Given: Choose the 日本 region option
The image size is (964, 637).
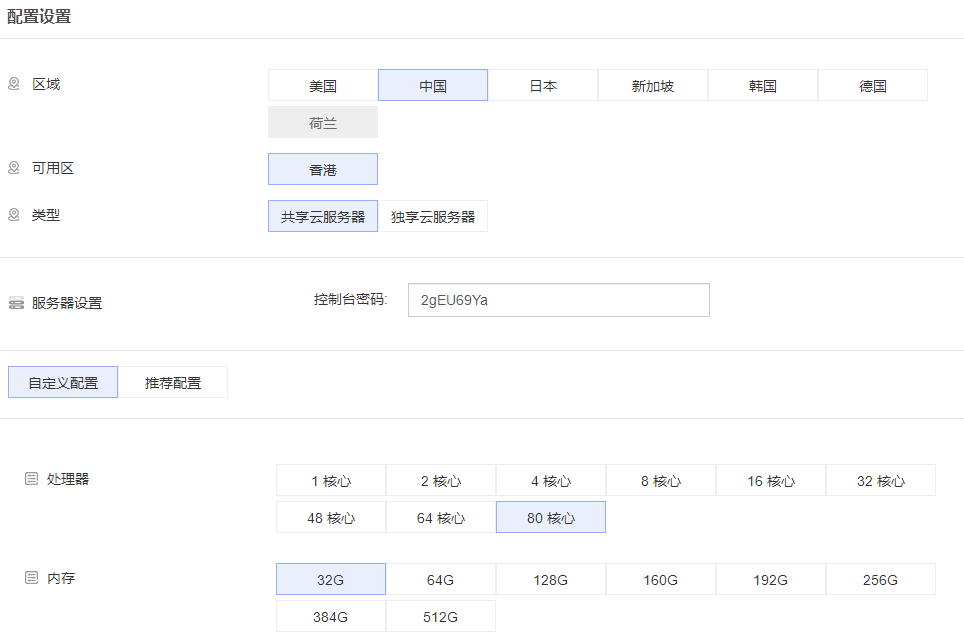Looking at the screenshot, I should point(543,86).
